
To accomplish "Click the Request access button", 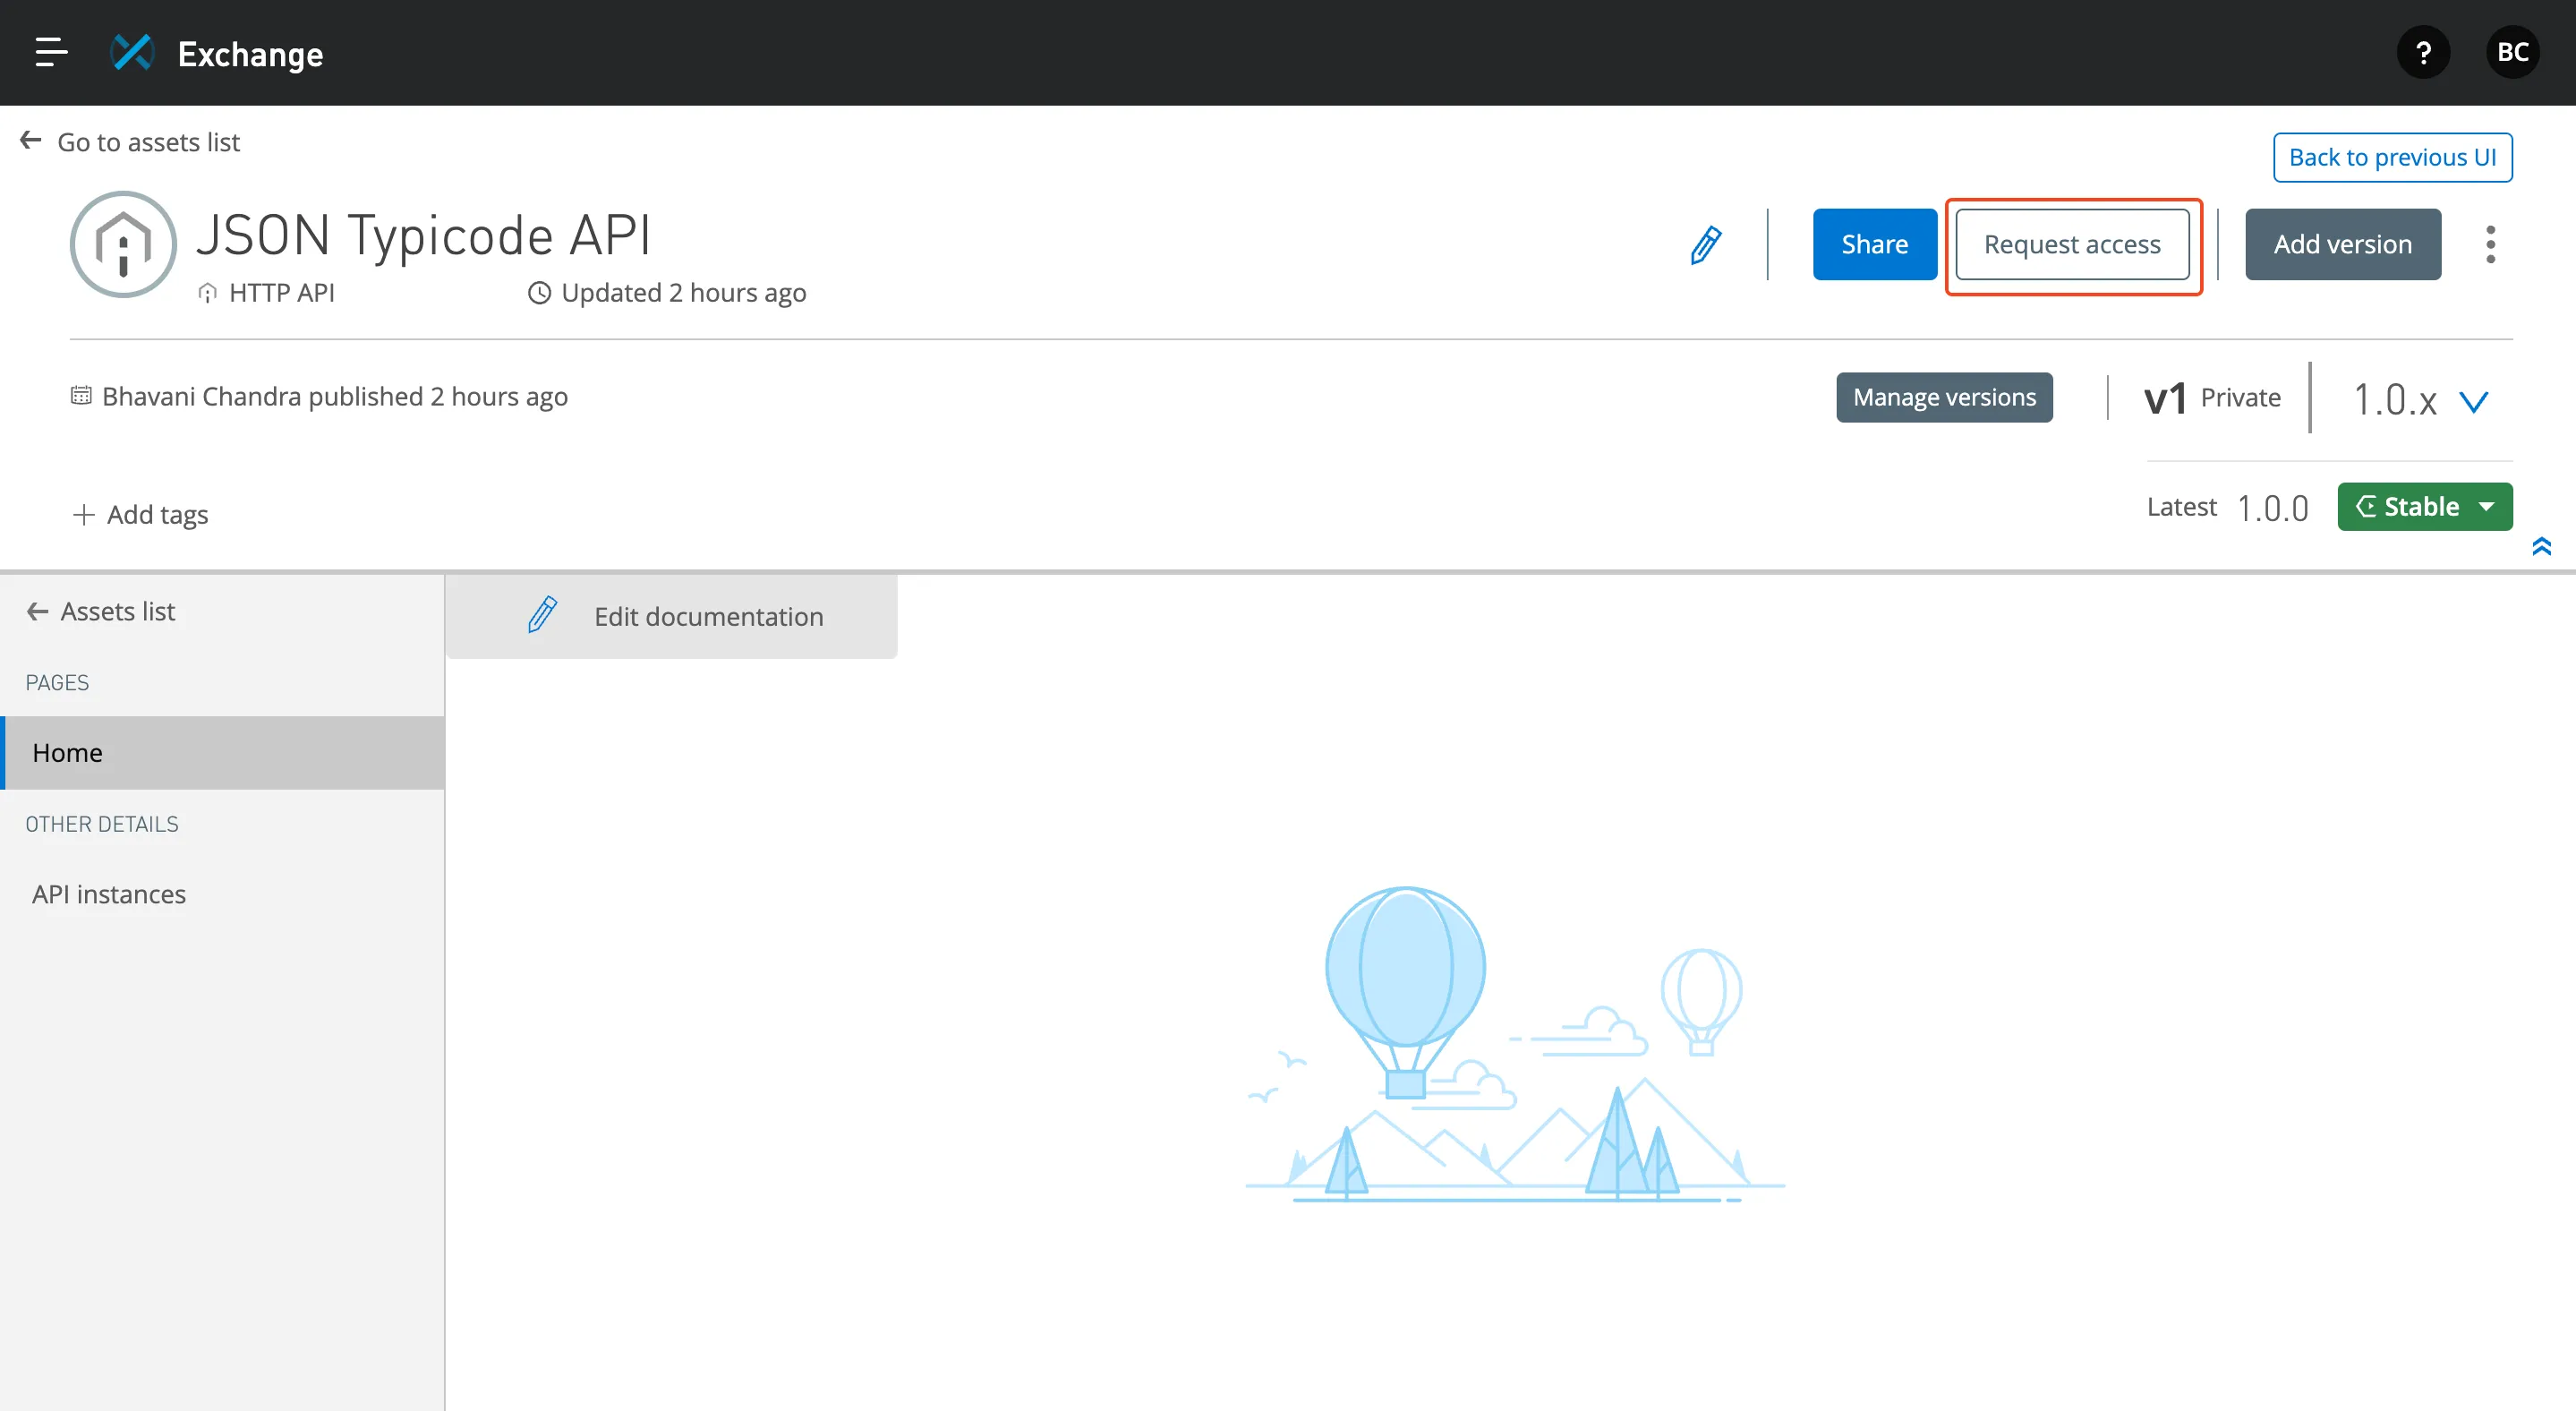I will point(2072,244).
